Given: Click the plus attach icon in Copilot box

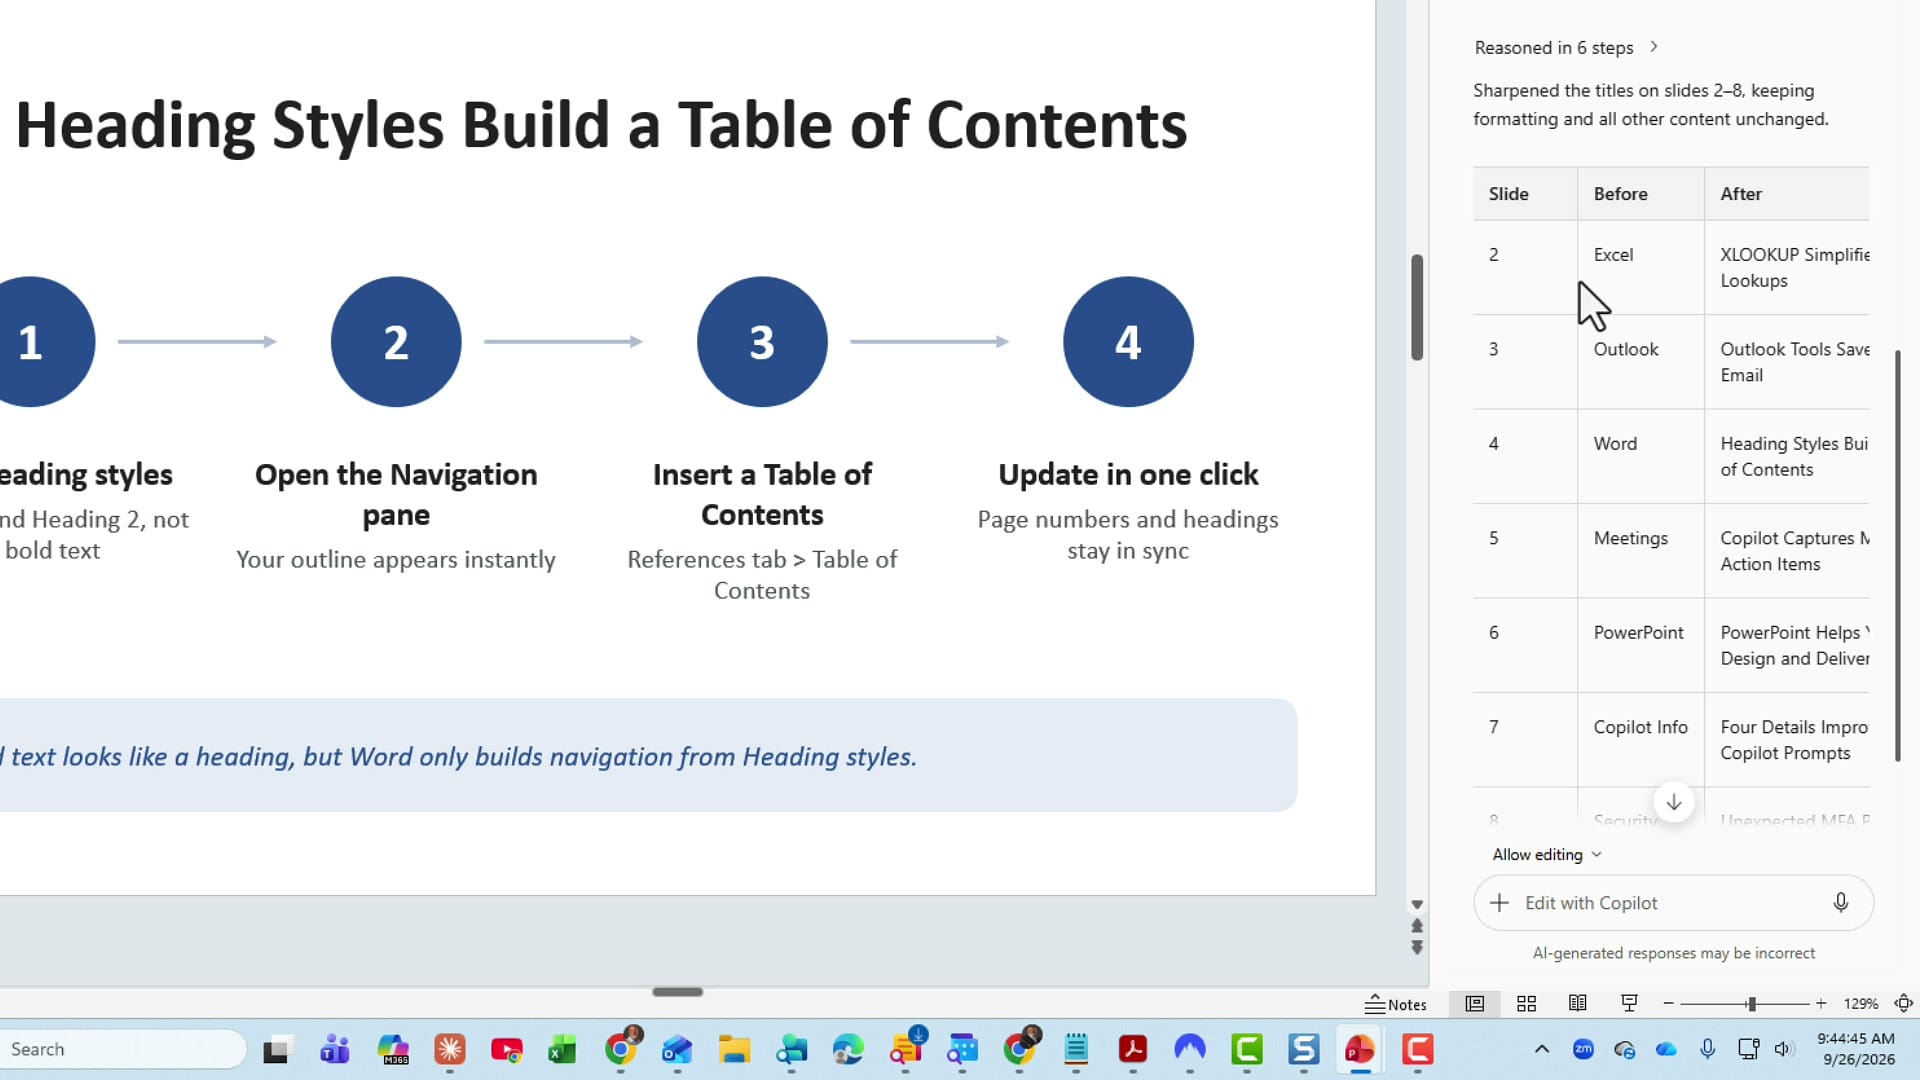Looking at the screenshot, I should pos(1499,903).
